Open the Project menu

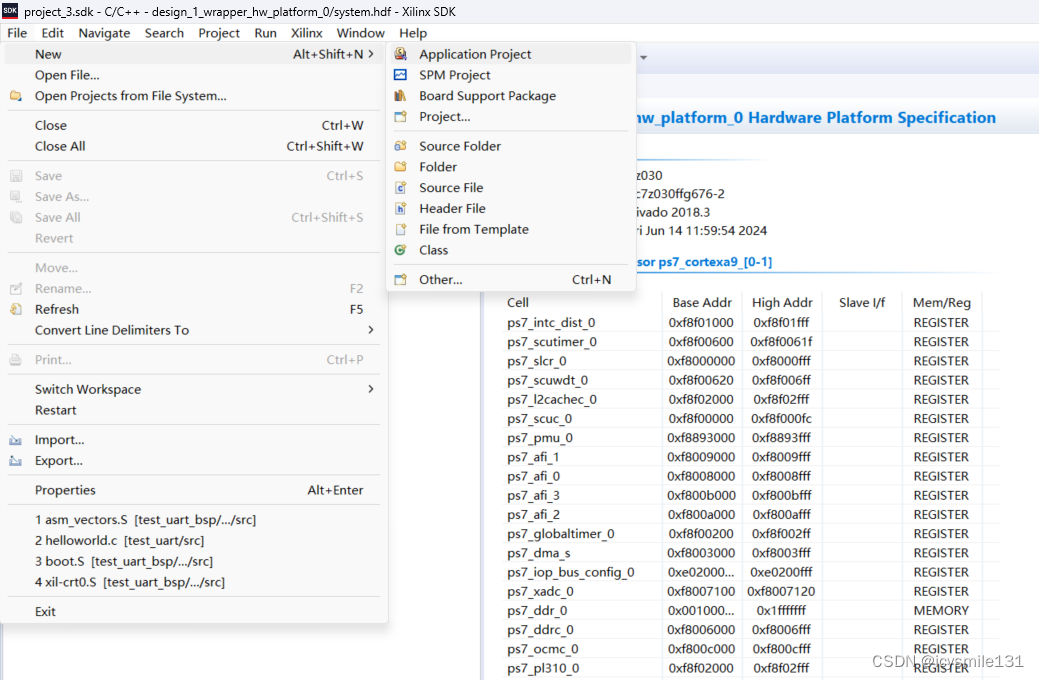tap(219, 33)
